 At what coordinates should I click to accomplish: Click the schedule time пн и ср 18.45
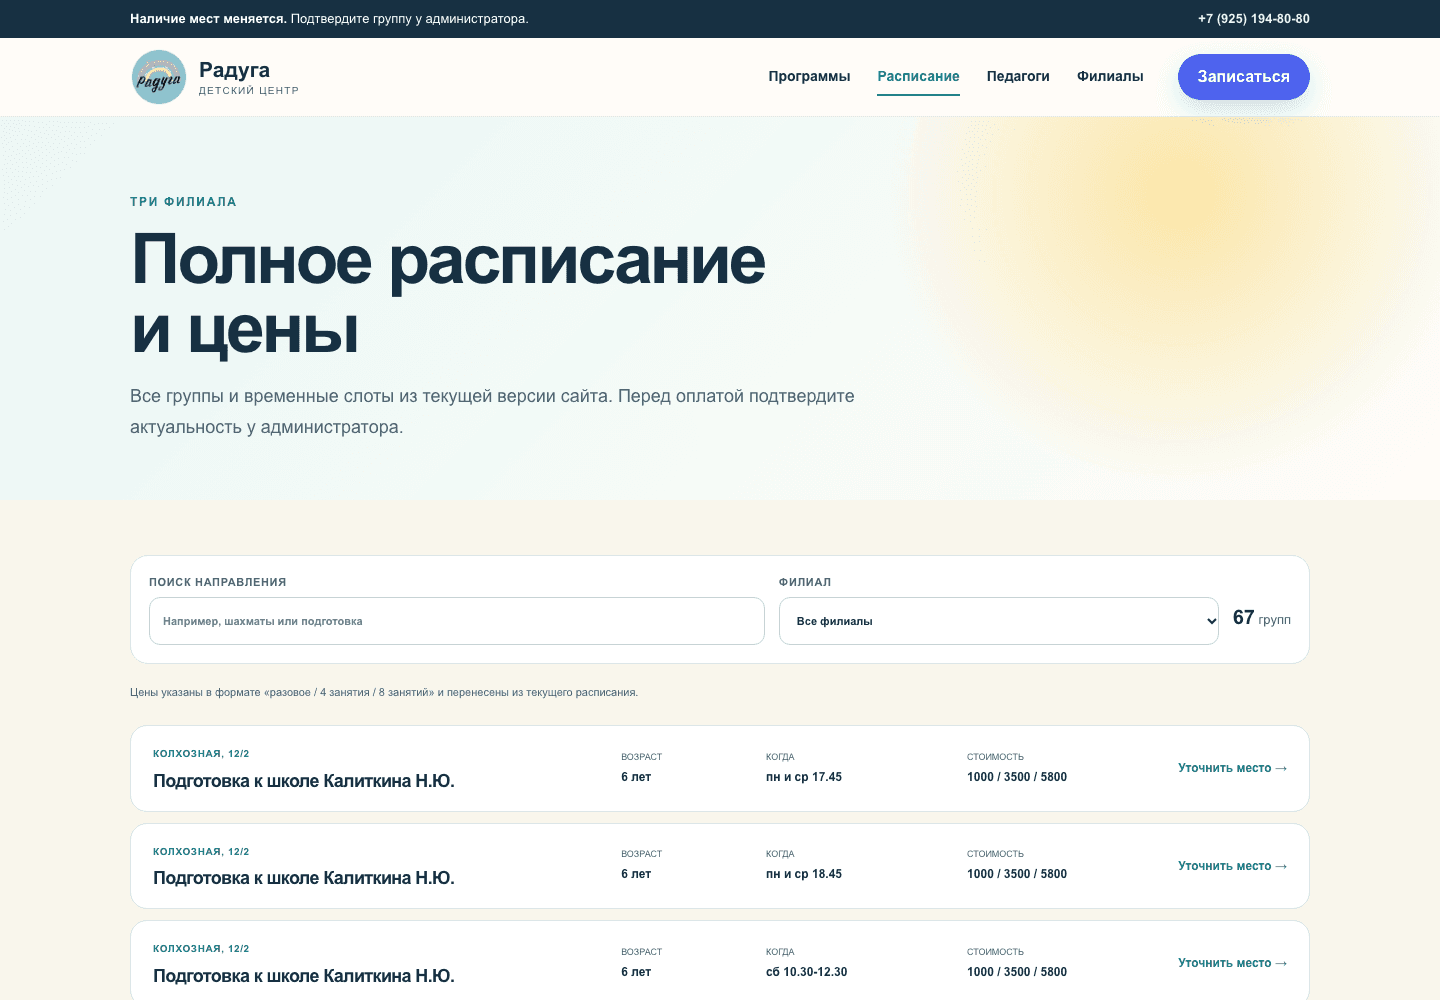click(804, 874)
